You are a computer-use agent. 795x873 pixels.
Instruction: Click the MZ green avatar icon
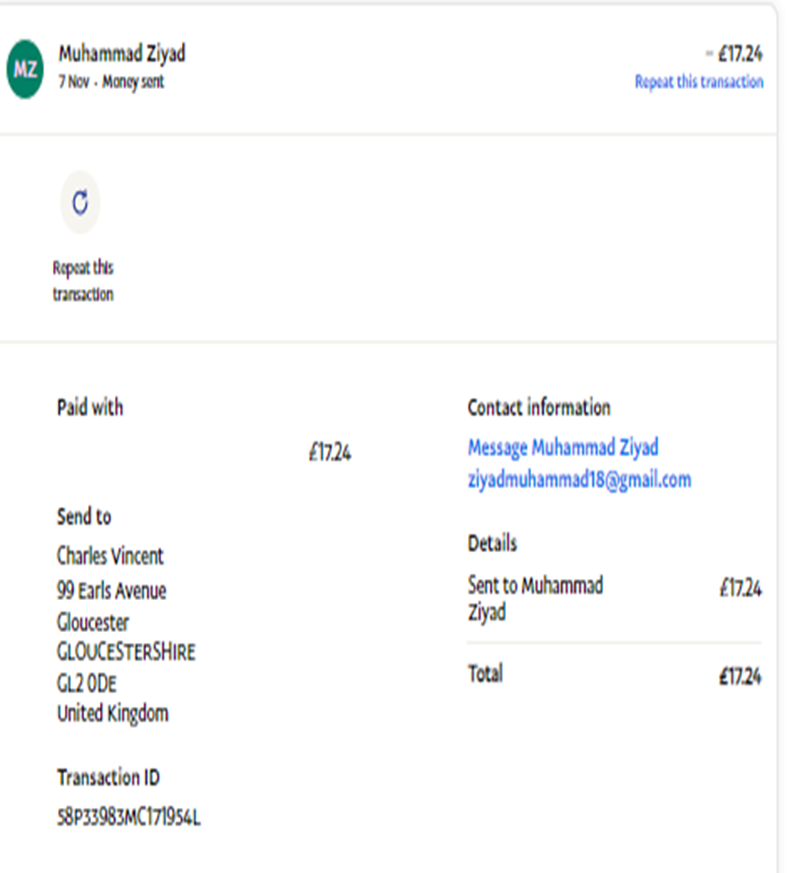point(25,68)
